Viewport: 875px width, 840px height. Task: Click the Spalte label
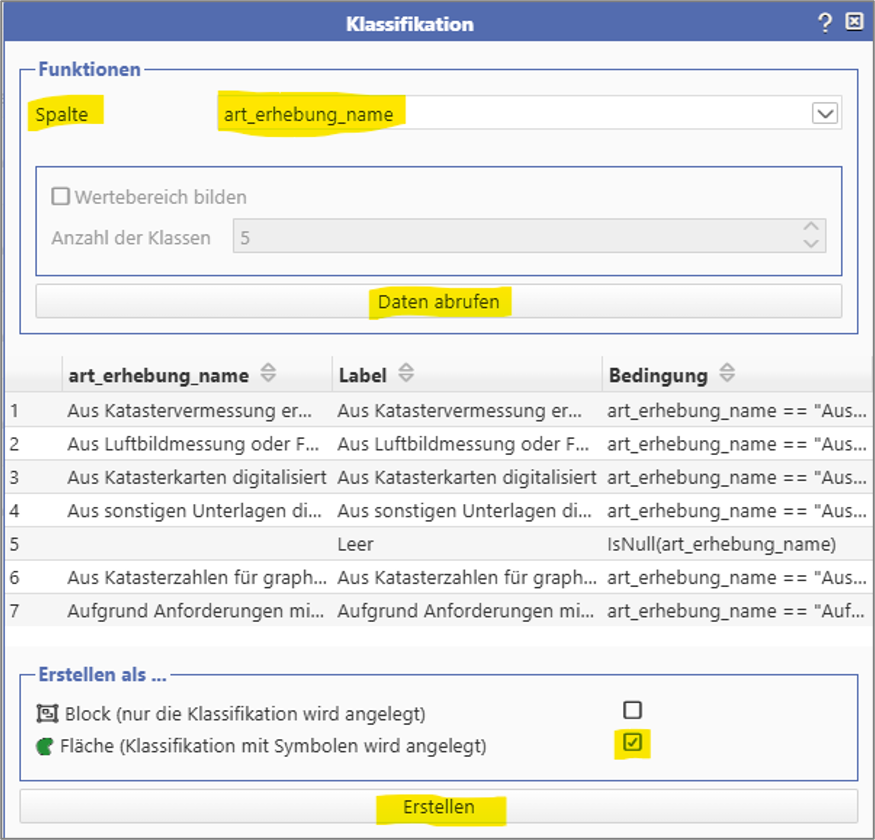click(x=62, y=114)
